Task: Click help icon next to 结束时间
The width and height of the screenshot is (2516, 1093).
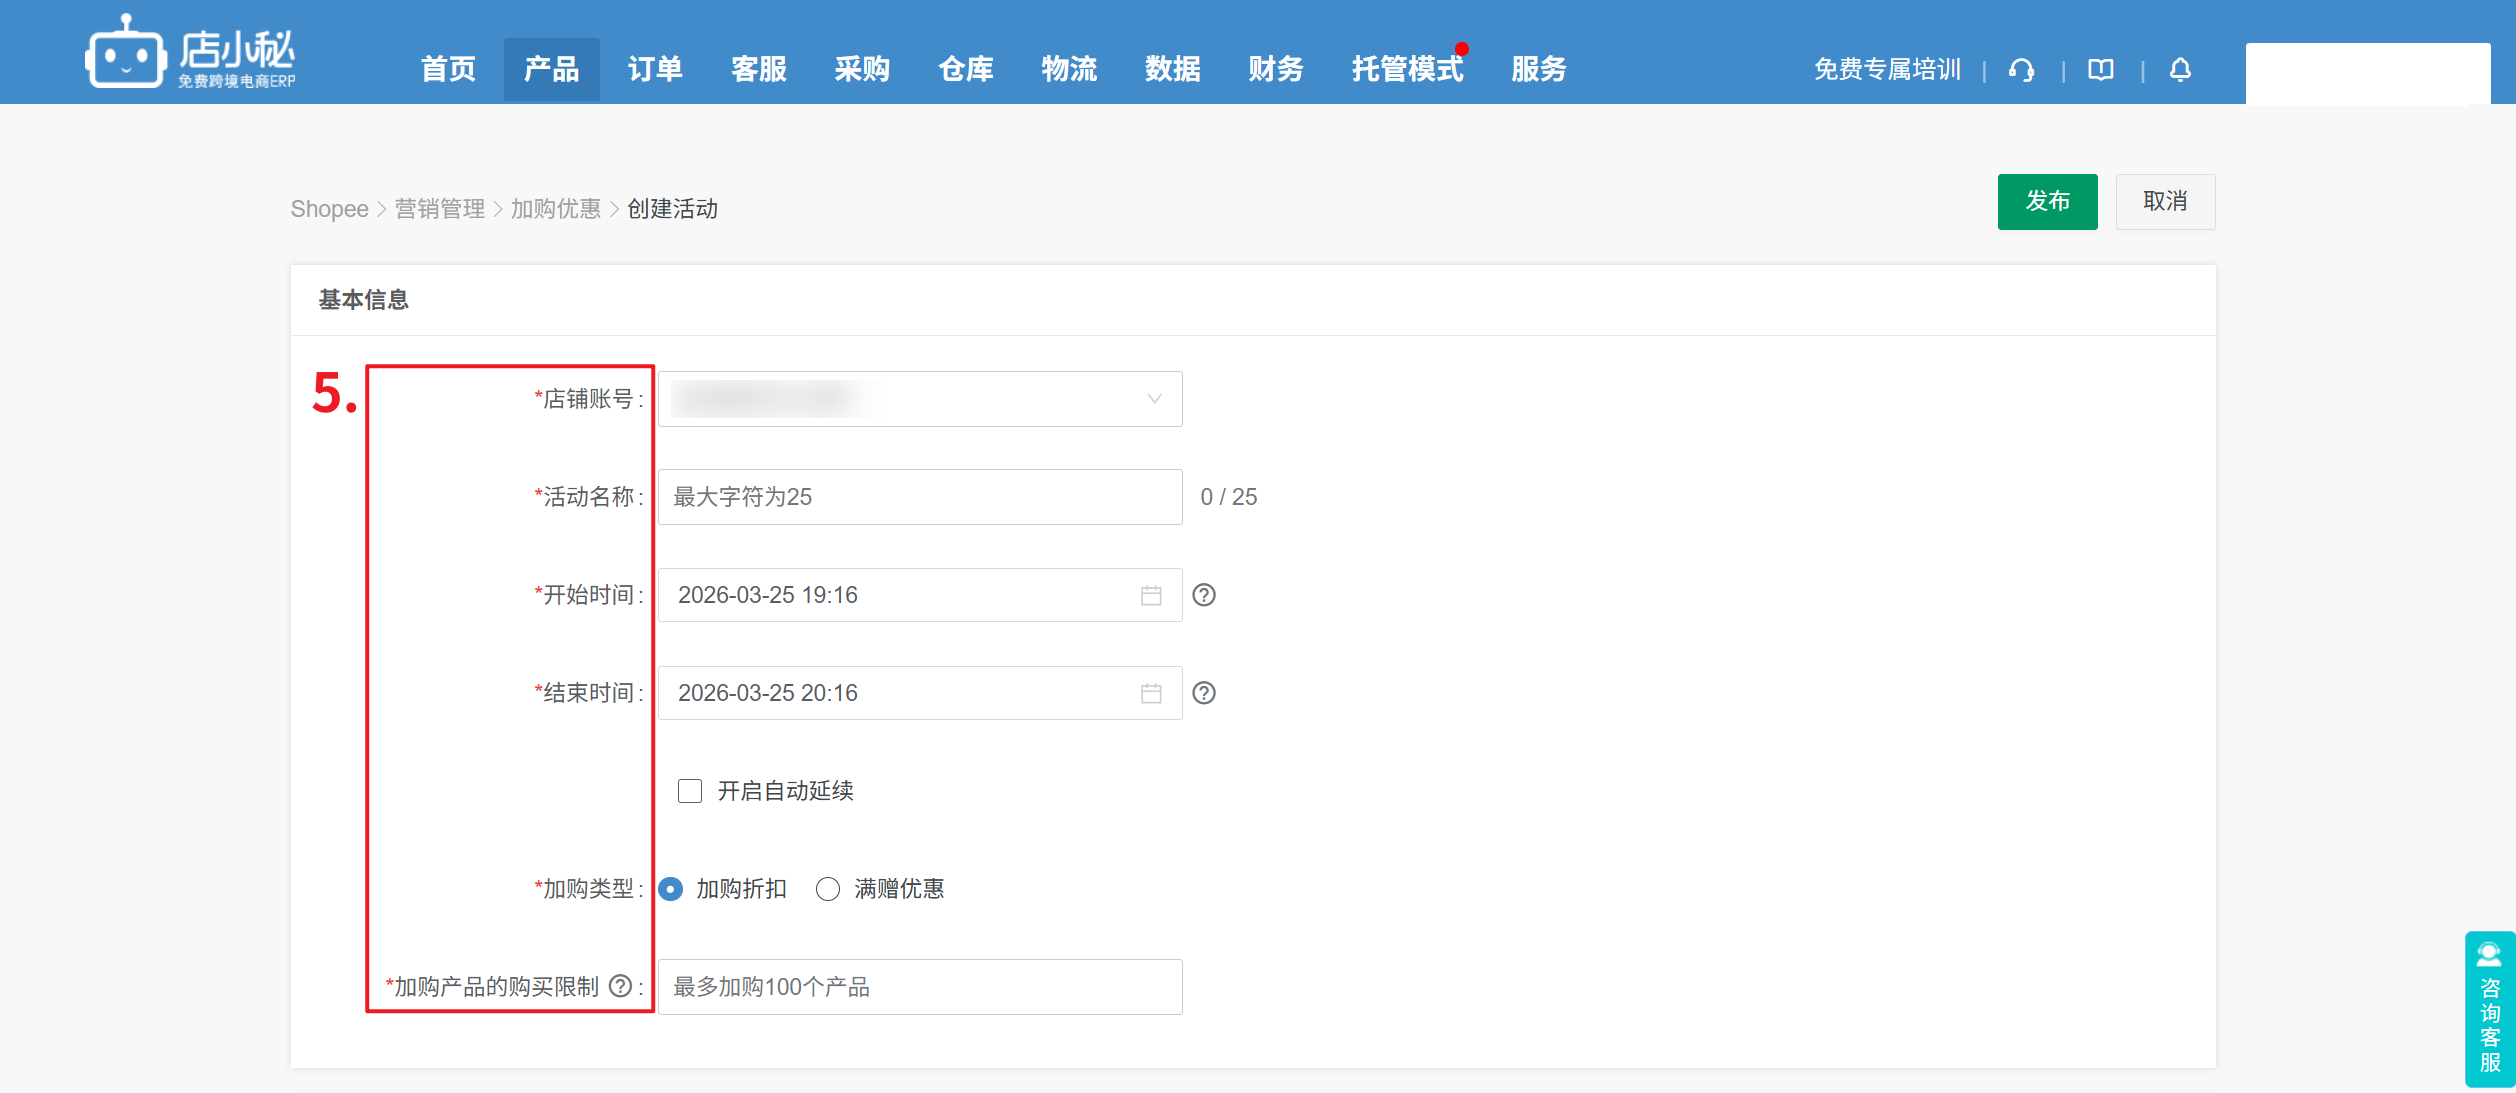Action: point(1204,693)
